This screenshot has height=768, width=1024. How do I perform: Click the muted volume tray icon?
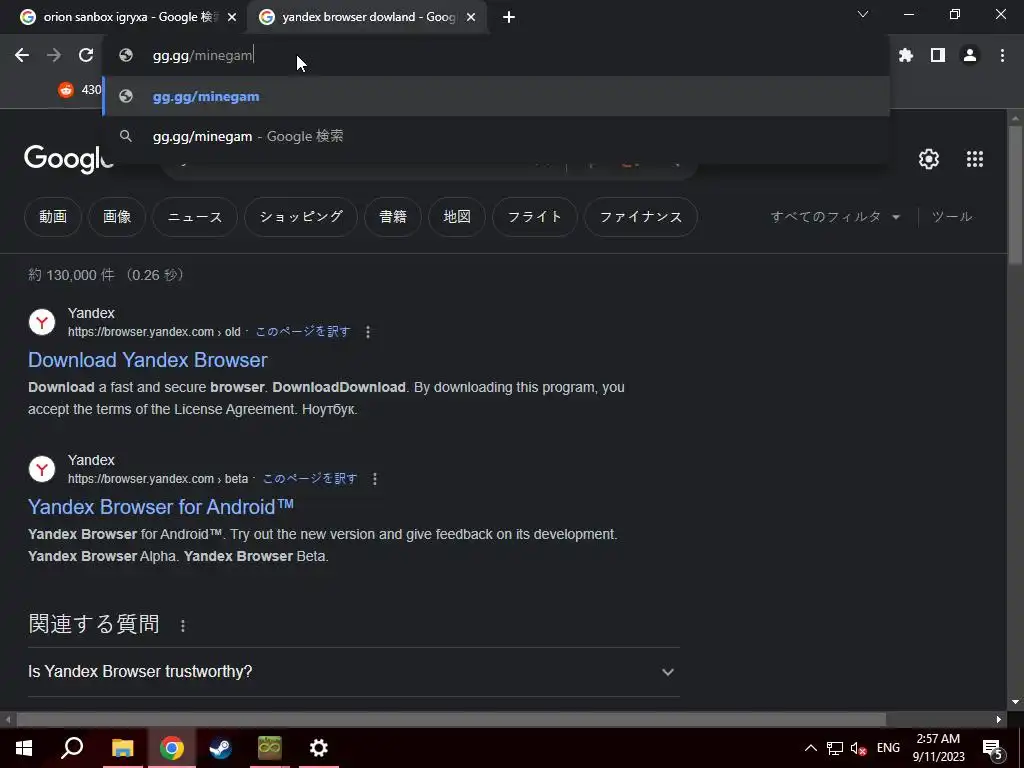(x=858, y=748)
